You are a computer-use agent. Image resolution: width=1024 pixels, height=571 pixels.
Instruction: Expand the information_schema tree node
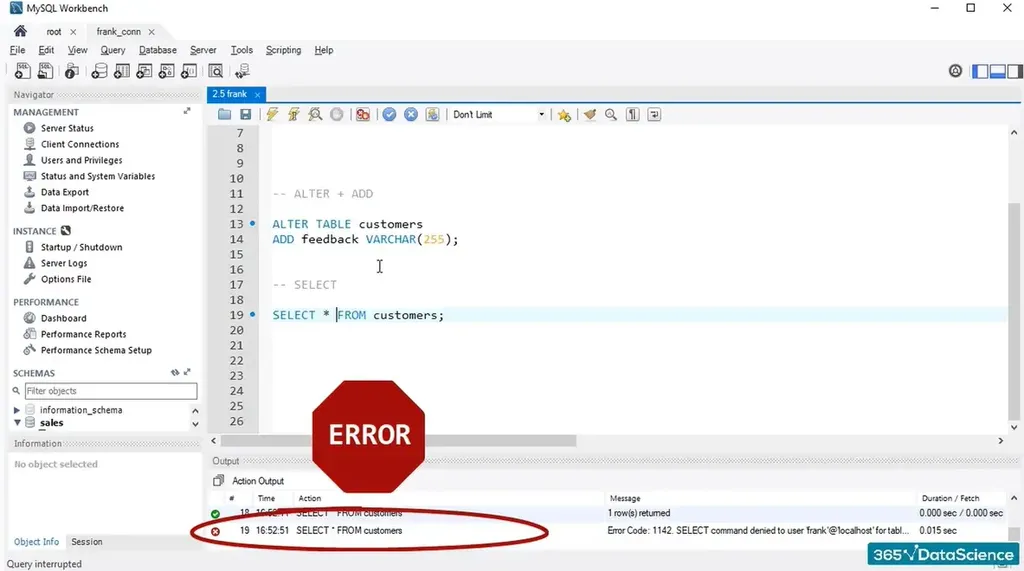[17, 410]
